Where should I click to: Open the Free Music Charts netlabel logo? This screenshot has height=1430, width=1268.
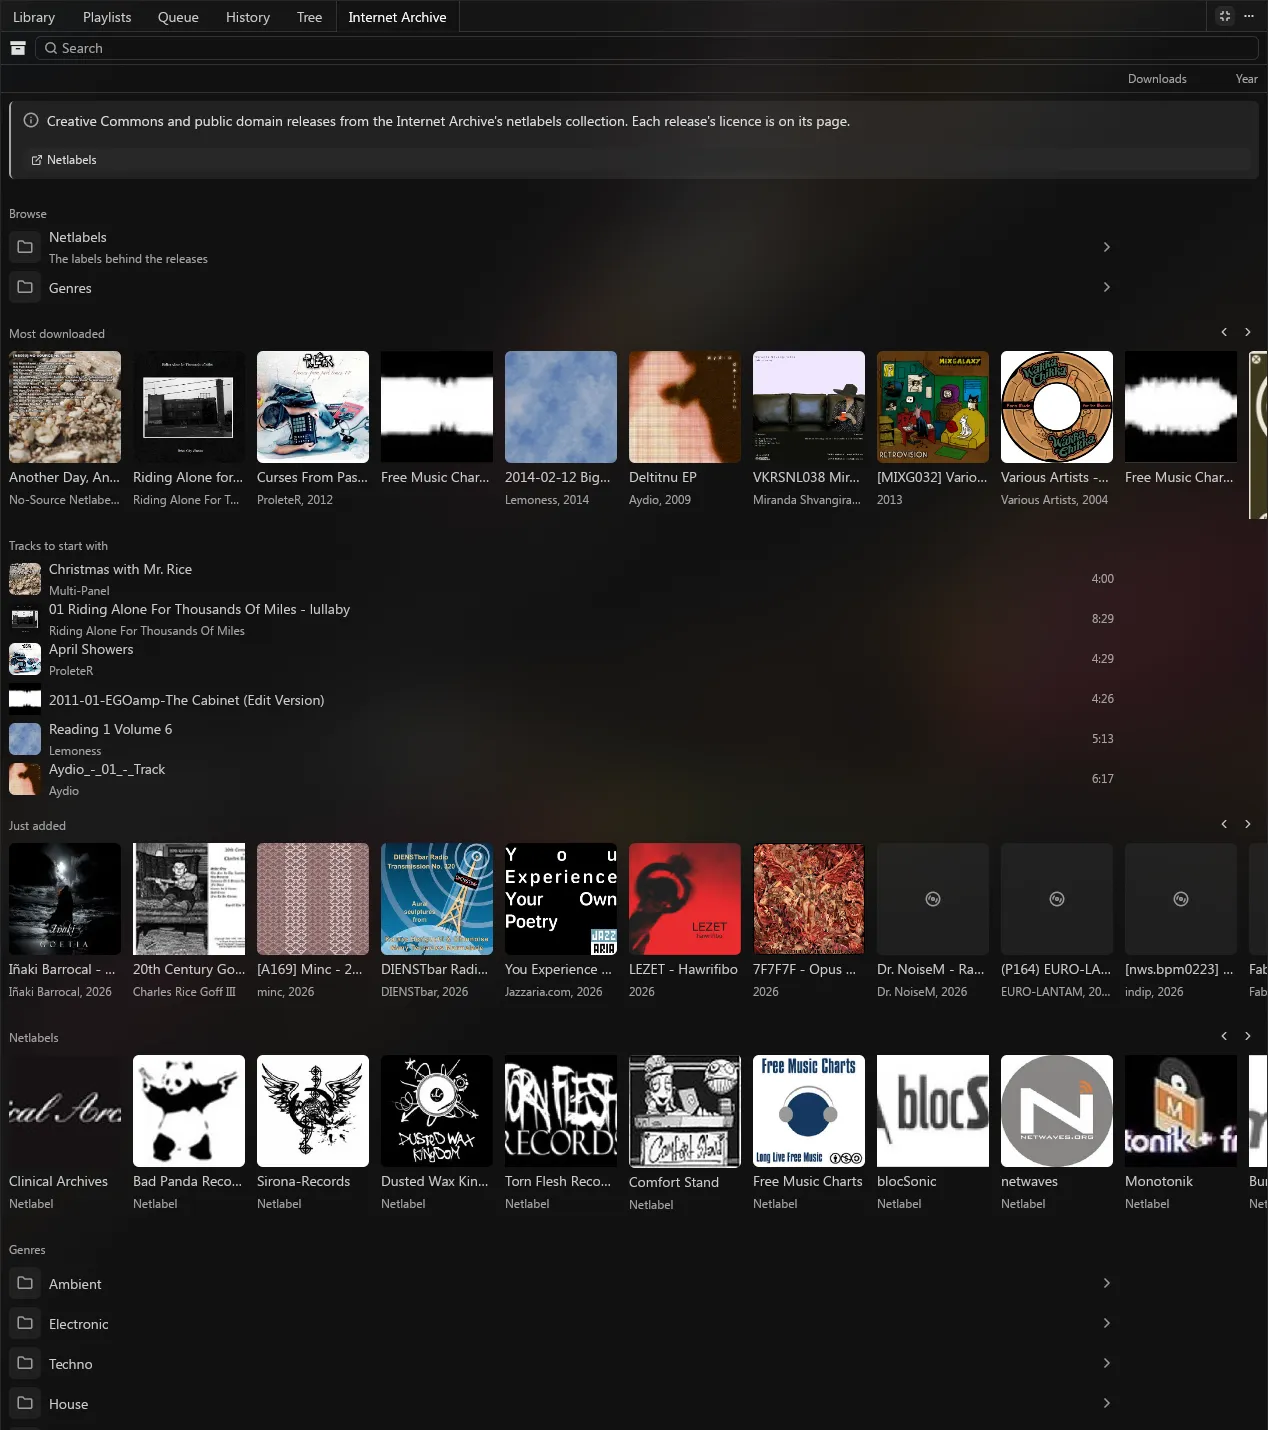[809, 1111]
